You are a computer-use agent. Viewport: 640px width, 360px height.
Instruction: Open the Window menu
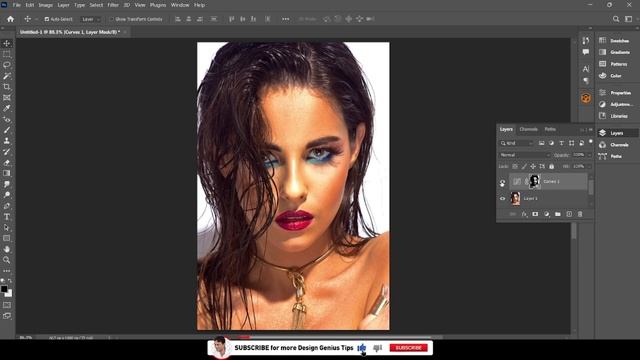pos(180,5)
